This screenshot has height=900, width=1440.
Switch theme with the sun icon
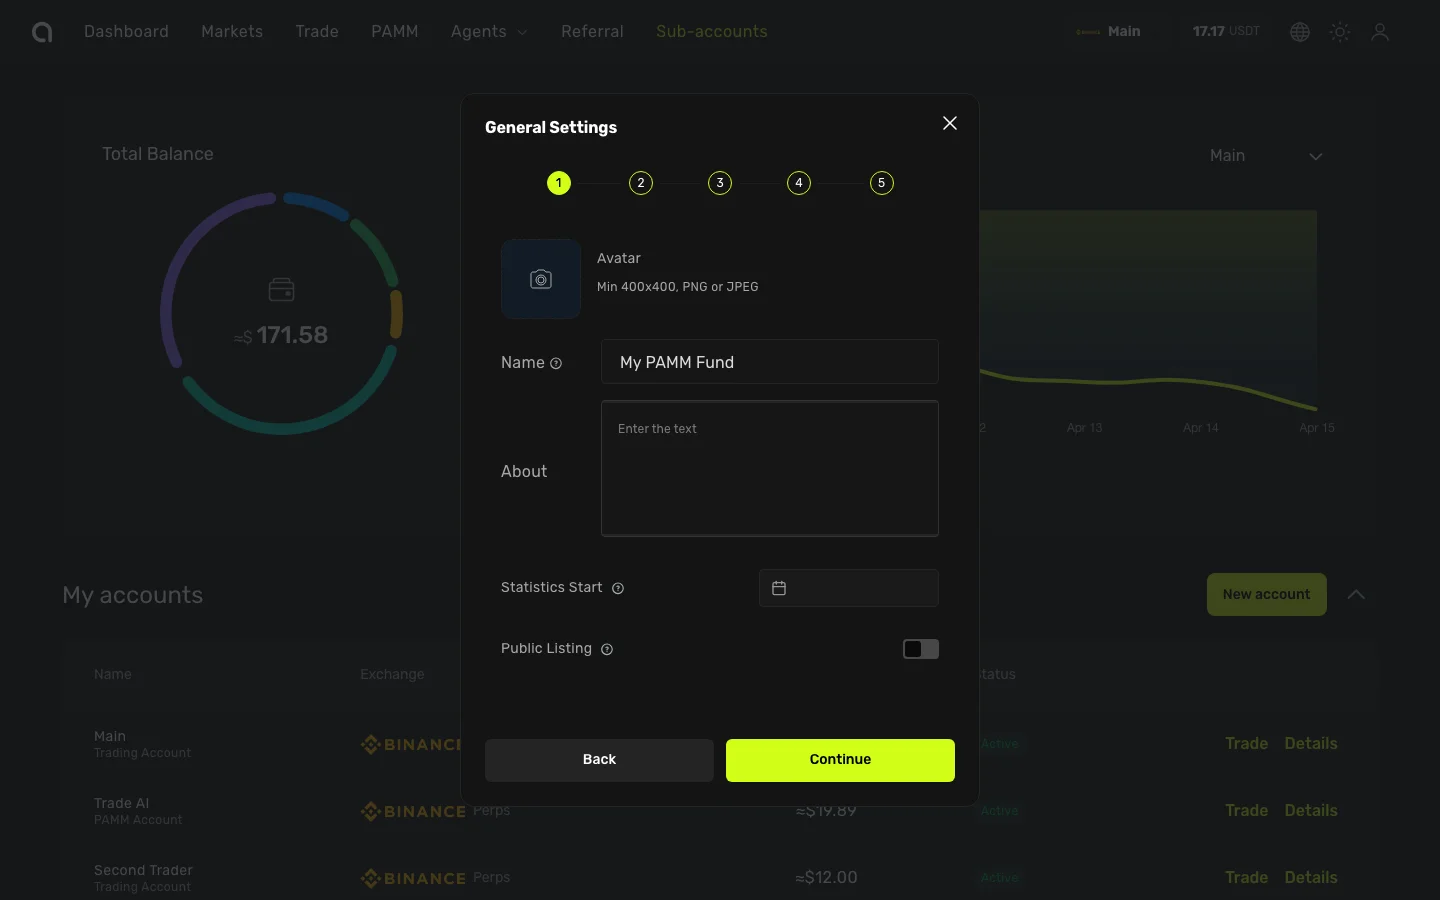tap(1340, 32)
